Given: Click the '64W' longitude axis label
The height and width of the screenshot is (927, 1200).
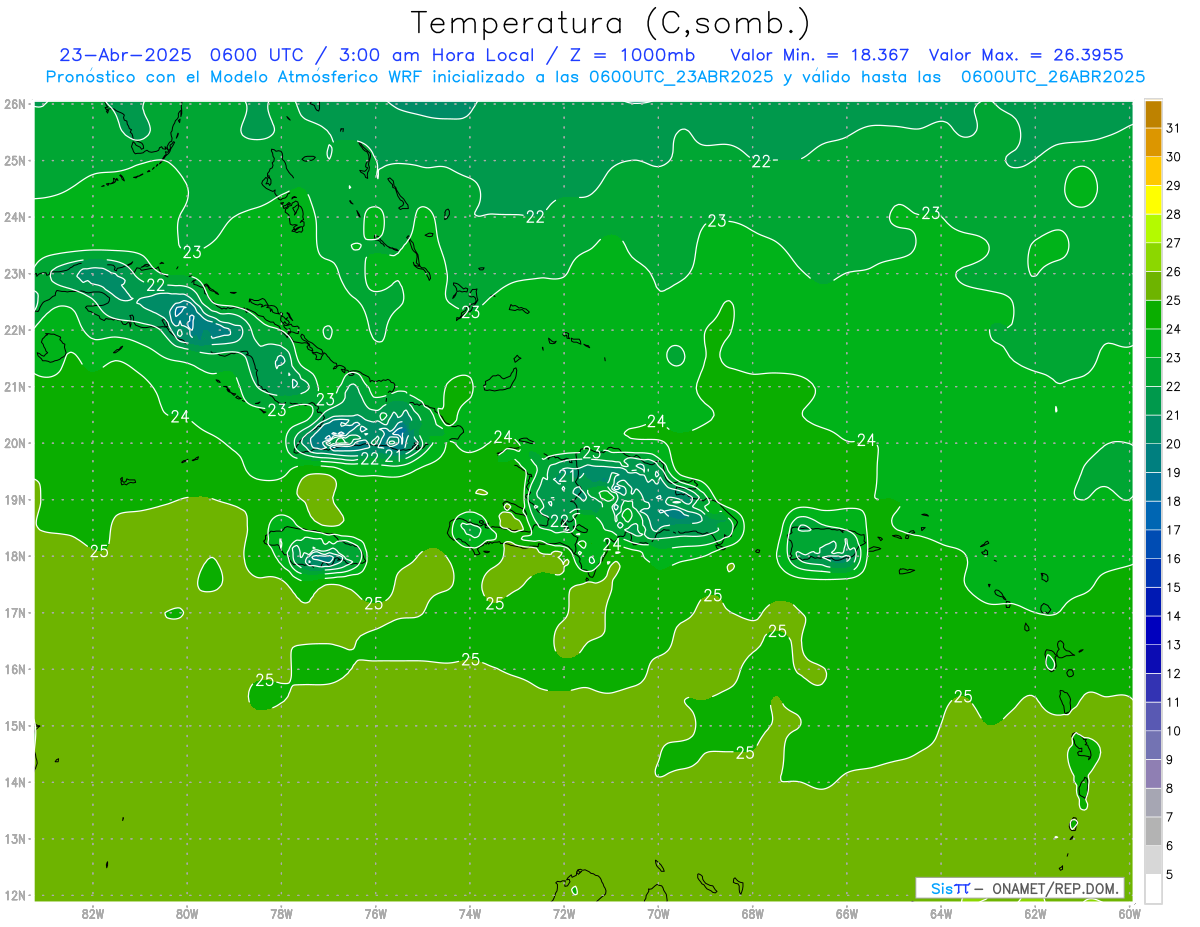Looking at the screenshot, I should pyautogui.click(x=941, y=913).
